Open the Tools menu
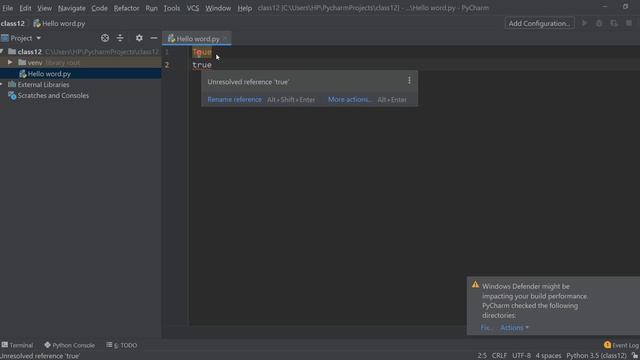Viewport: 640px width, 360px height. coord(171,8)
